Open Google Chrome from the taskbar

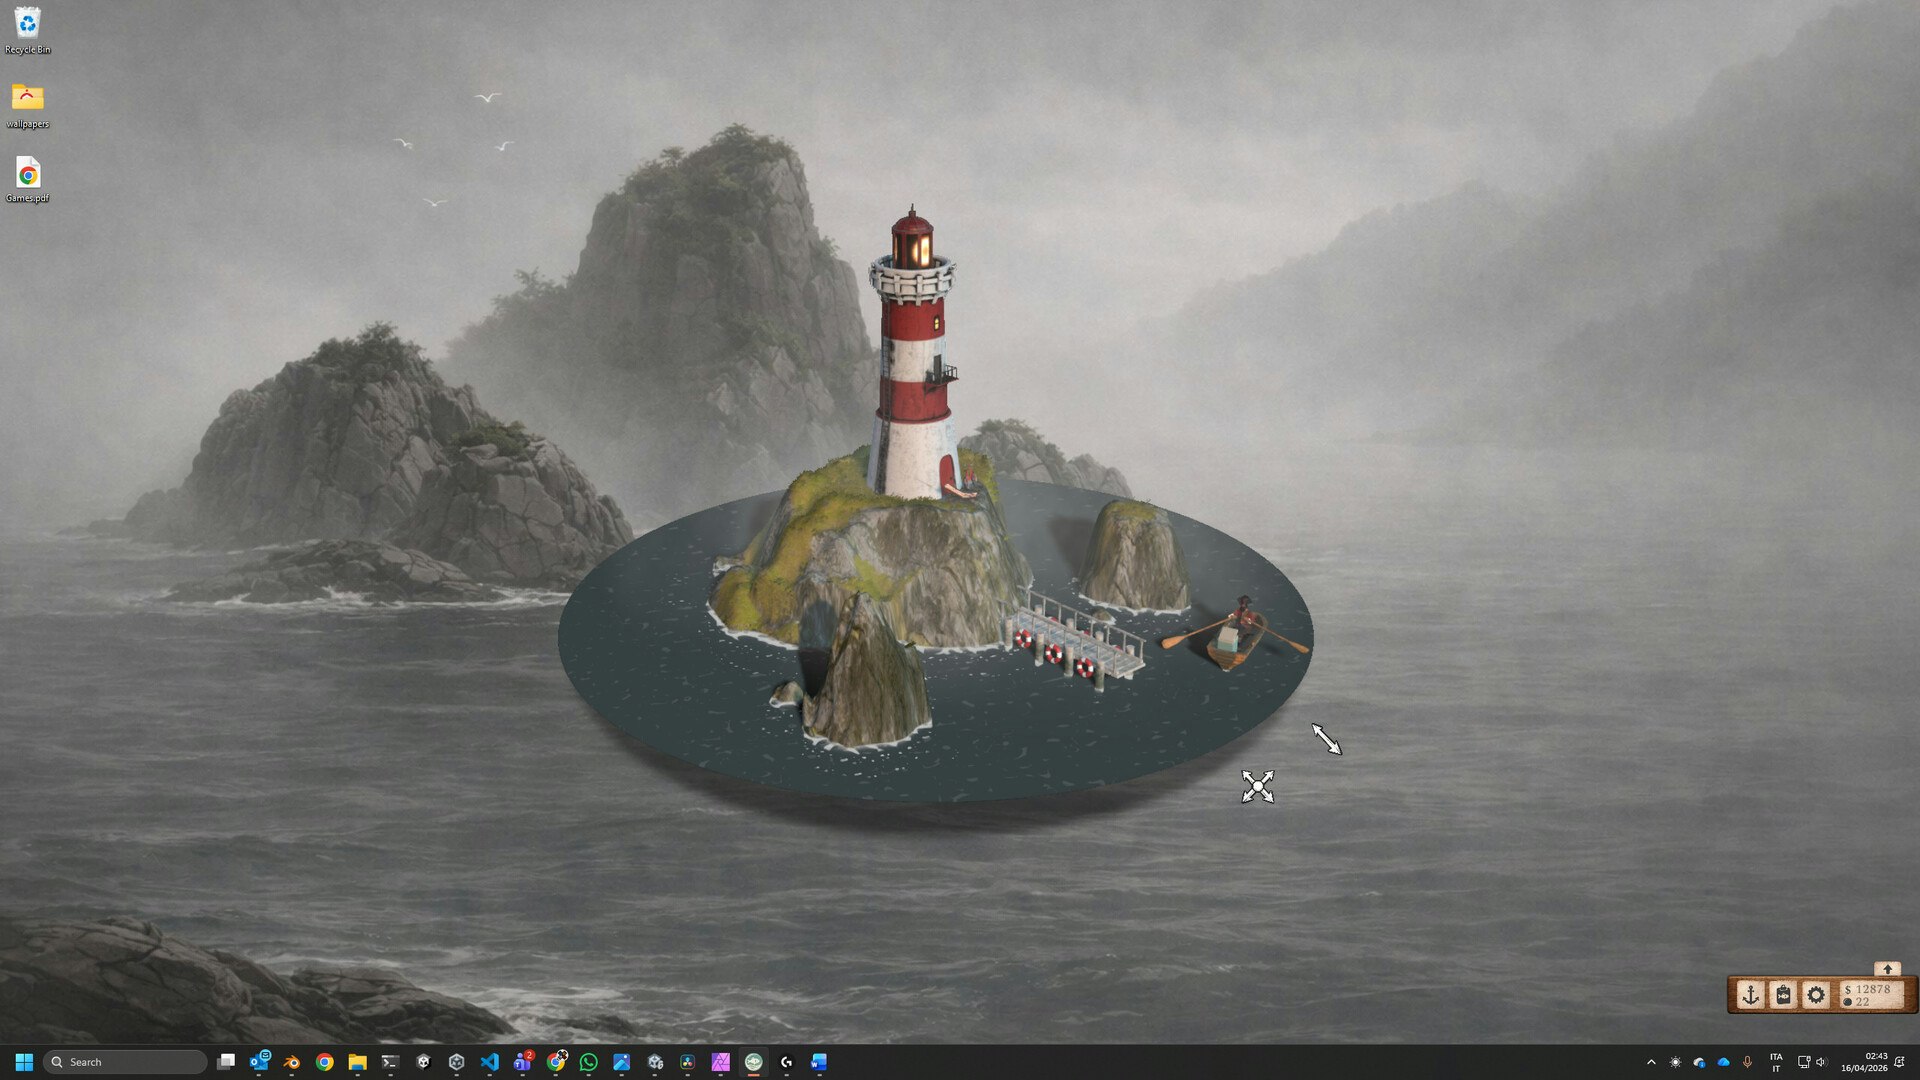[x=325, y=1062]
